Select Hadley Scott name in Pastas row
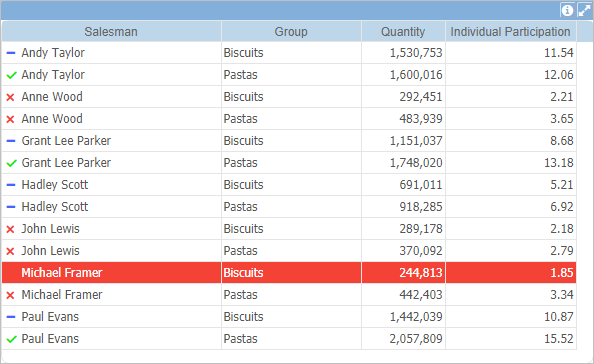 pos(55,206)
